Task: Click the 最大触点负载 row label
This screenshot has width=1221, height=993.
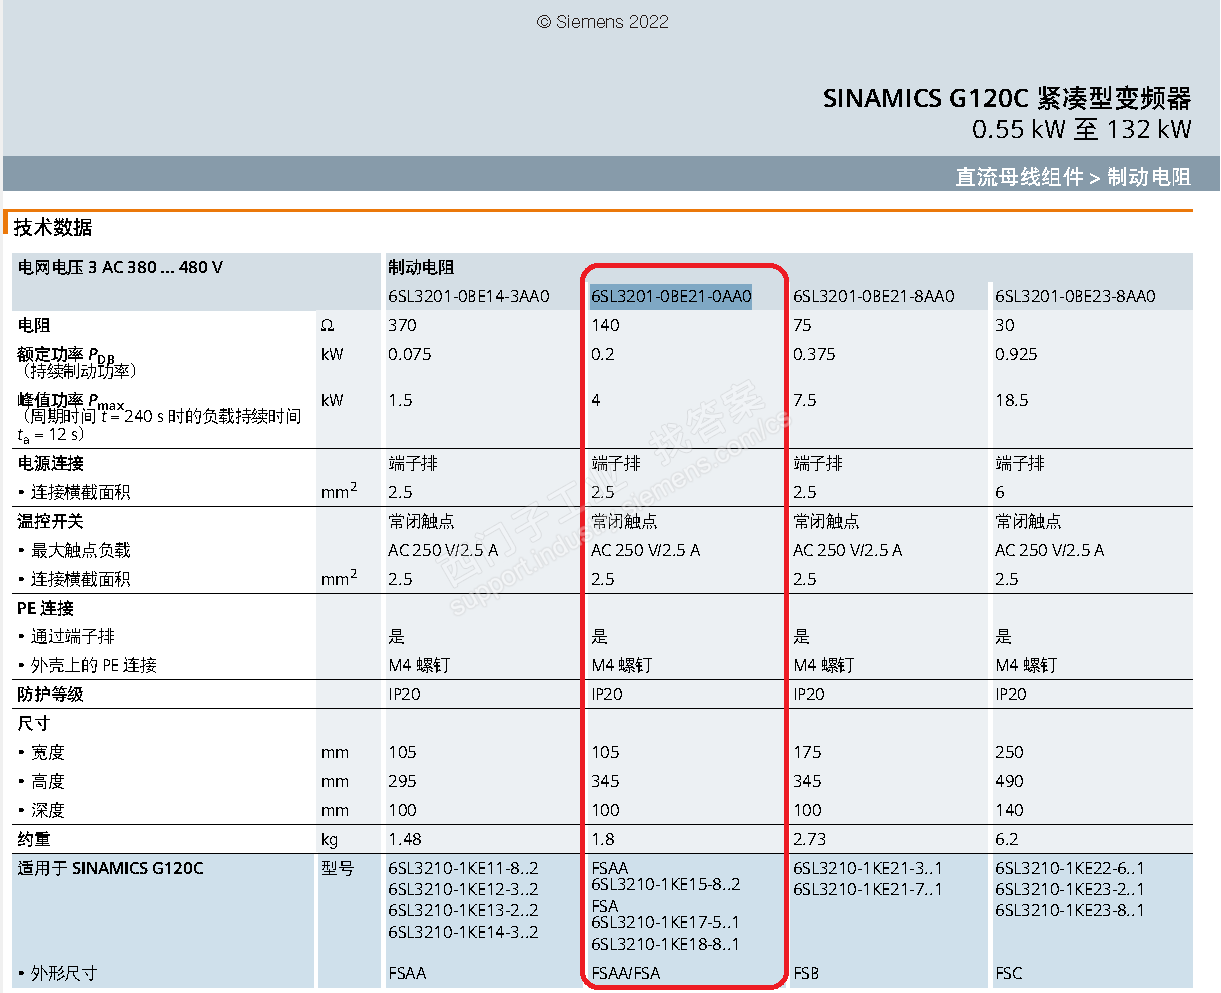Action: 80,550
